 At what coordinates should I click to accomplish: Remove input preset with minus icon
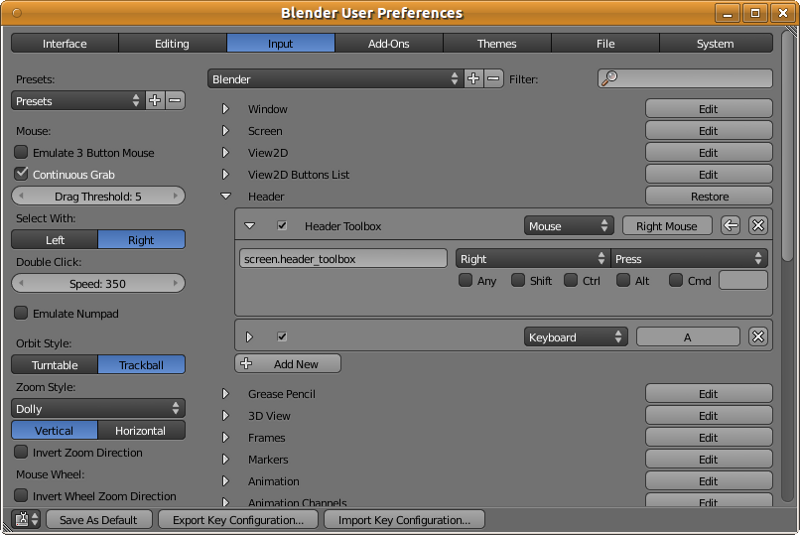coord(175,100)
